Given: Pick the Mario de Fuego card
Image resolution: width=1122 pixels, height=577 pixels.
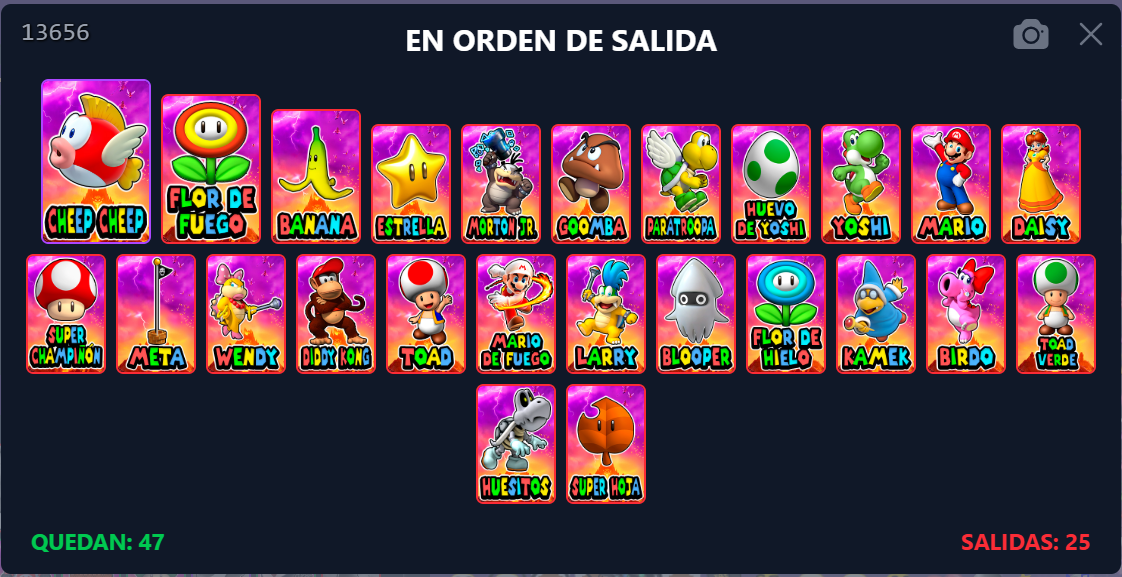Looking at the screenshot, I should click(516, 314).
